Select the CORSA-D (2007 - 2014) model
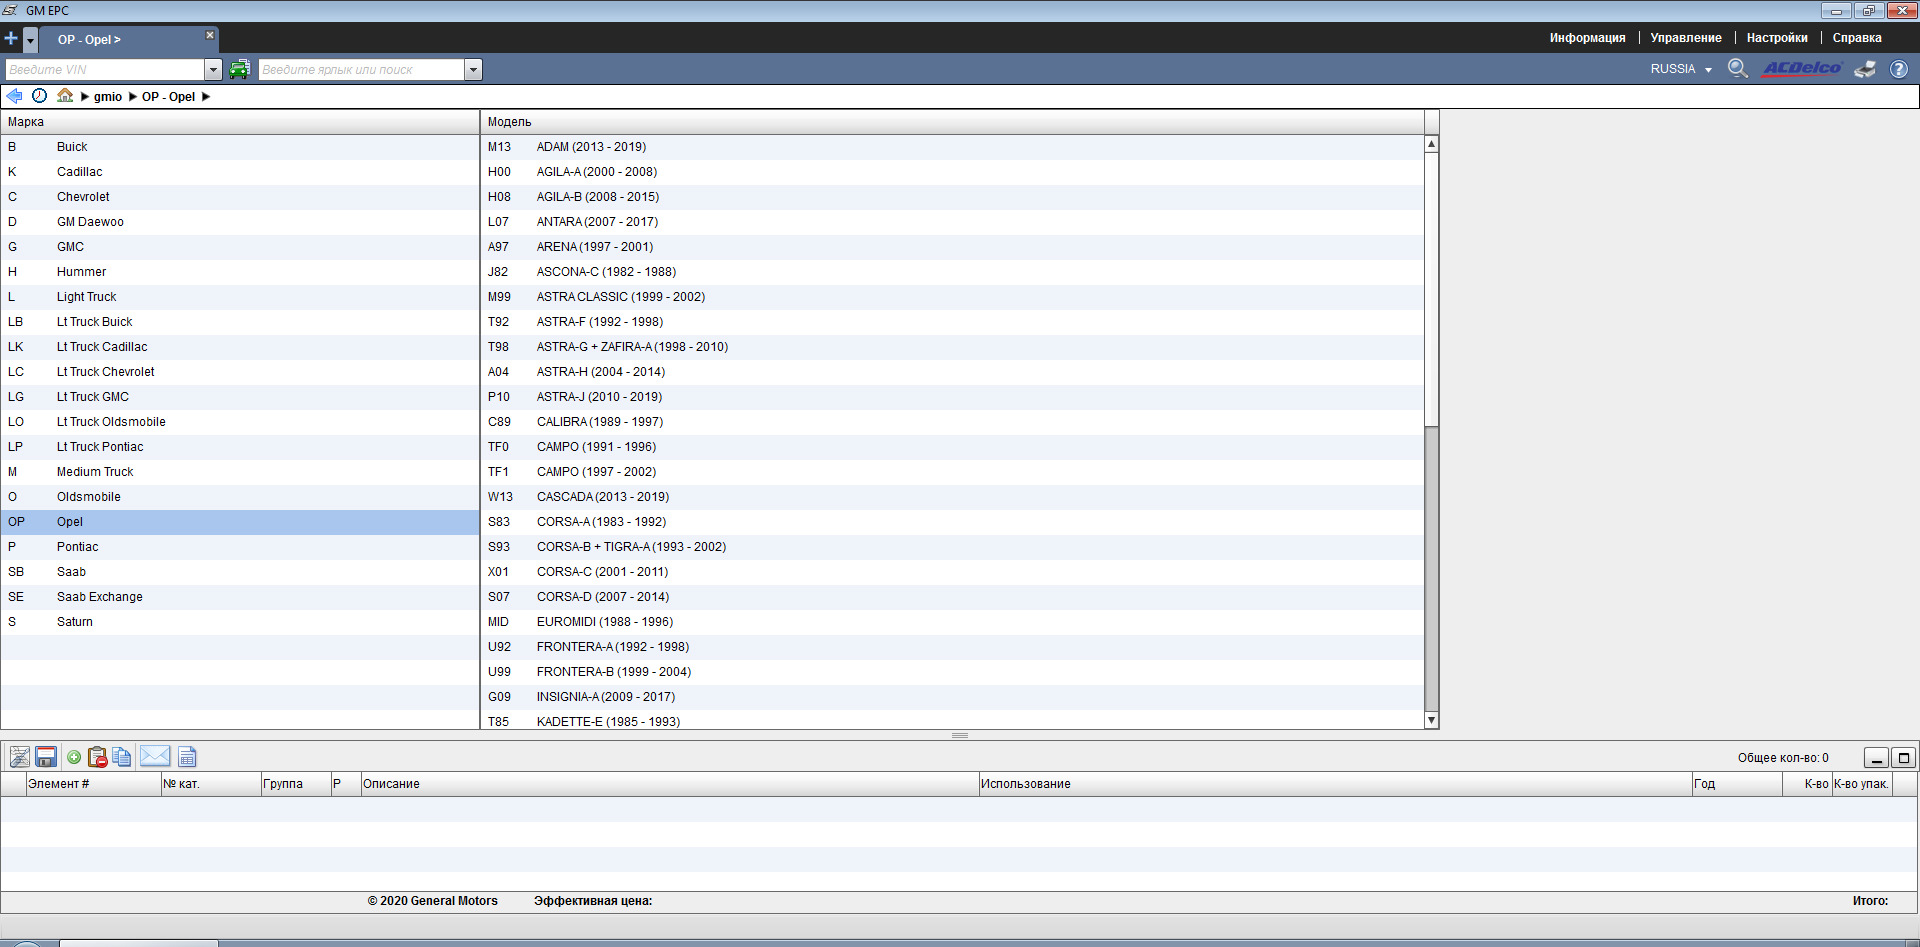 [x=952, y=597]
